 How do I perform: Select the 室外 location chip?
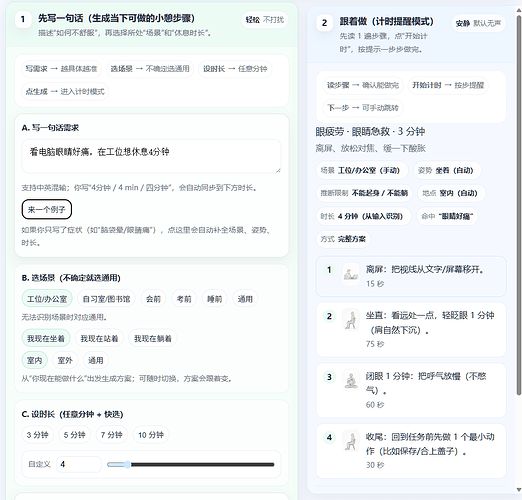(65, 360)
